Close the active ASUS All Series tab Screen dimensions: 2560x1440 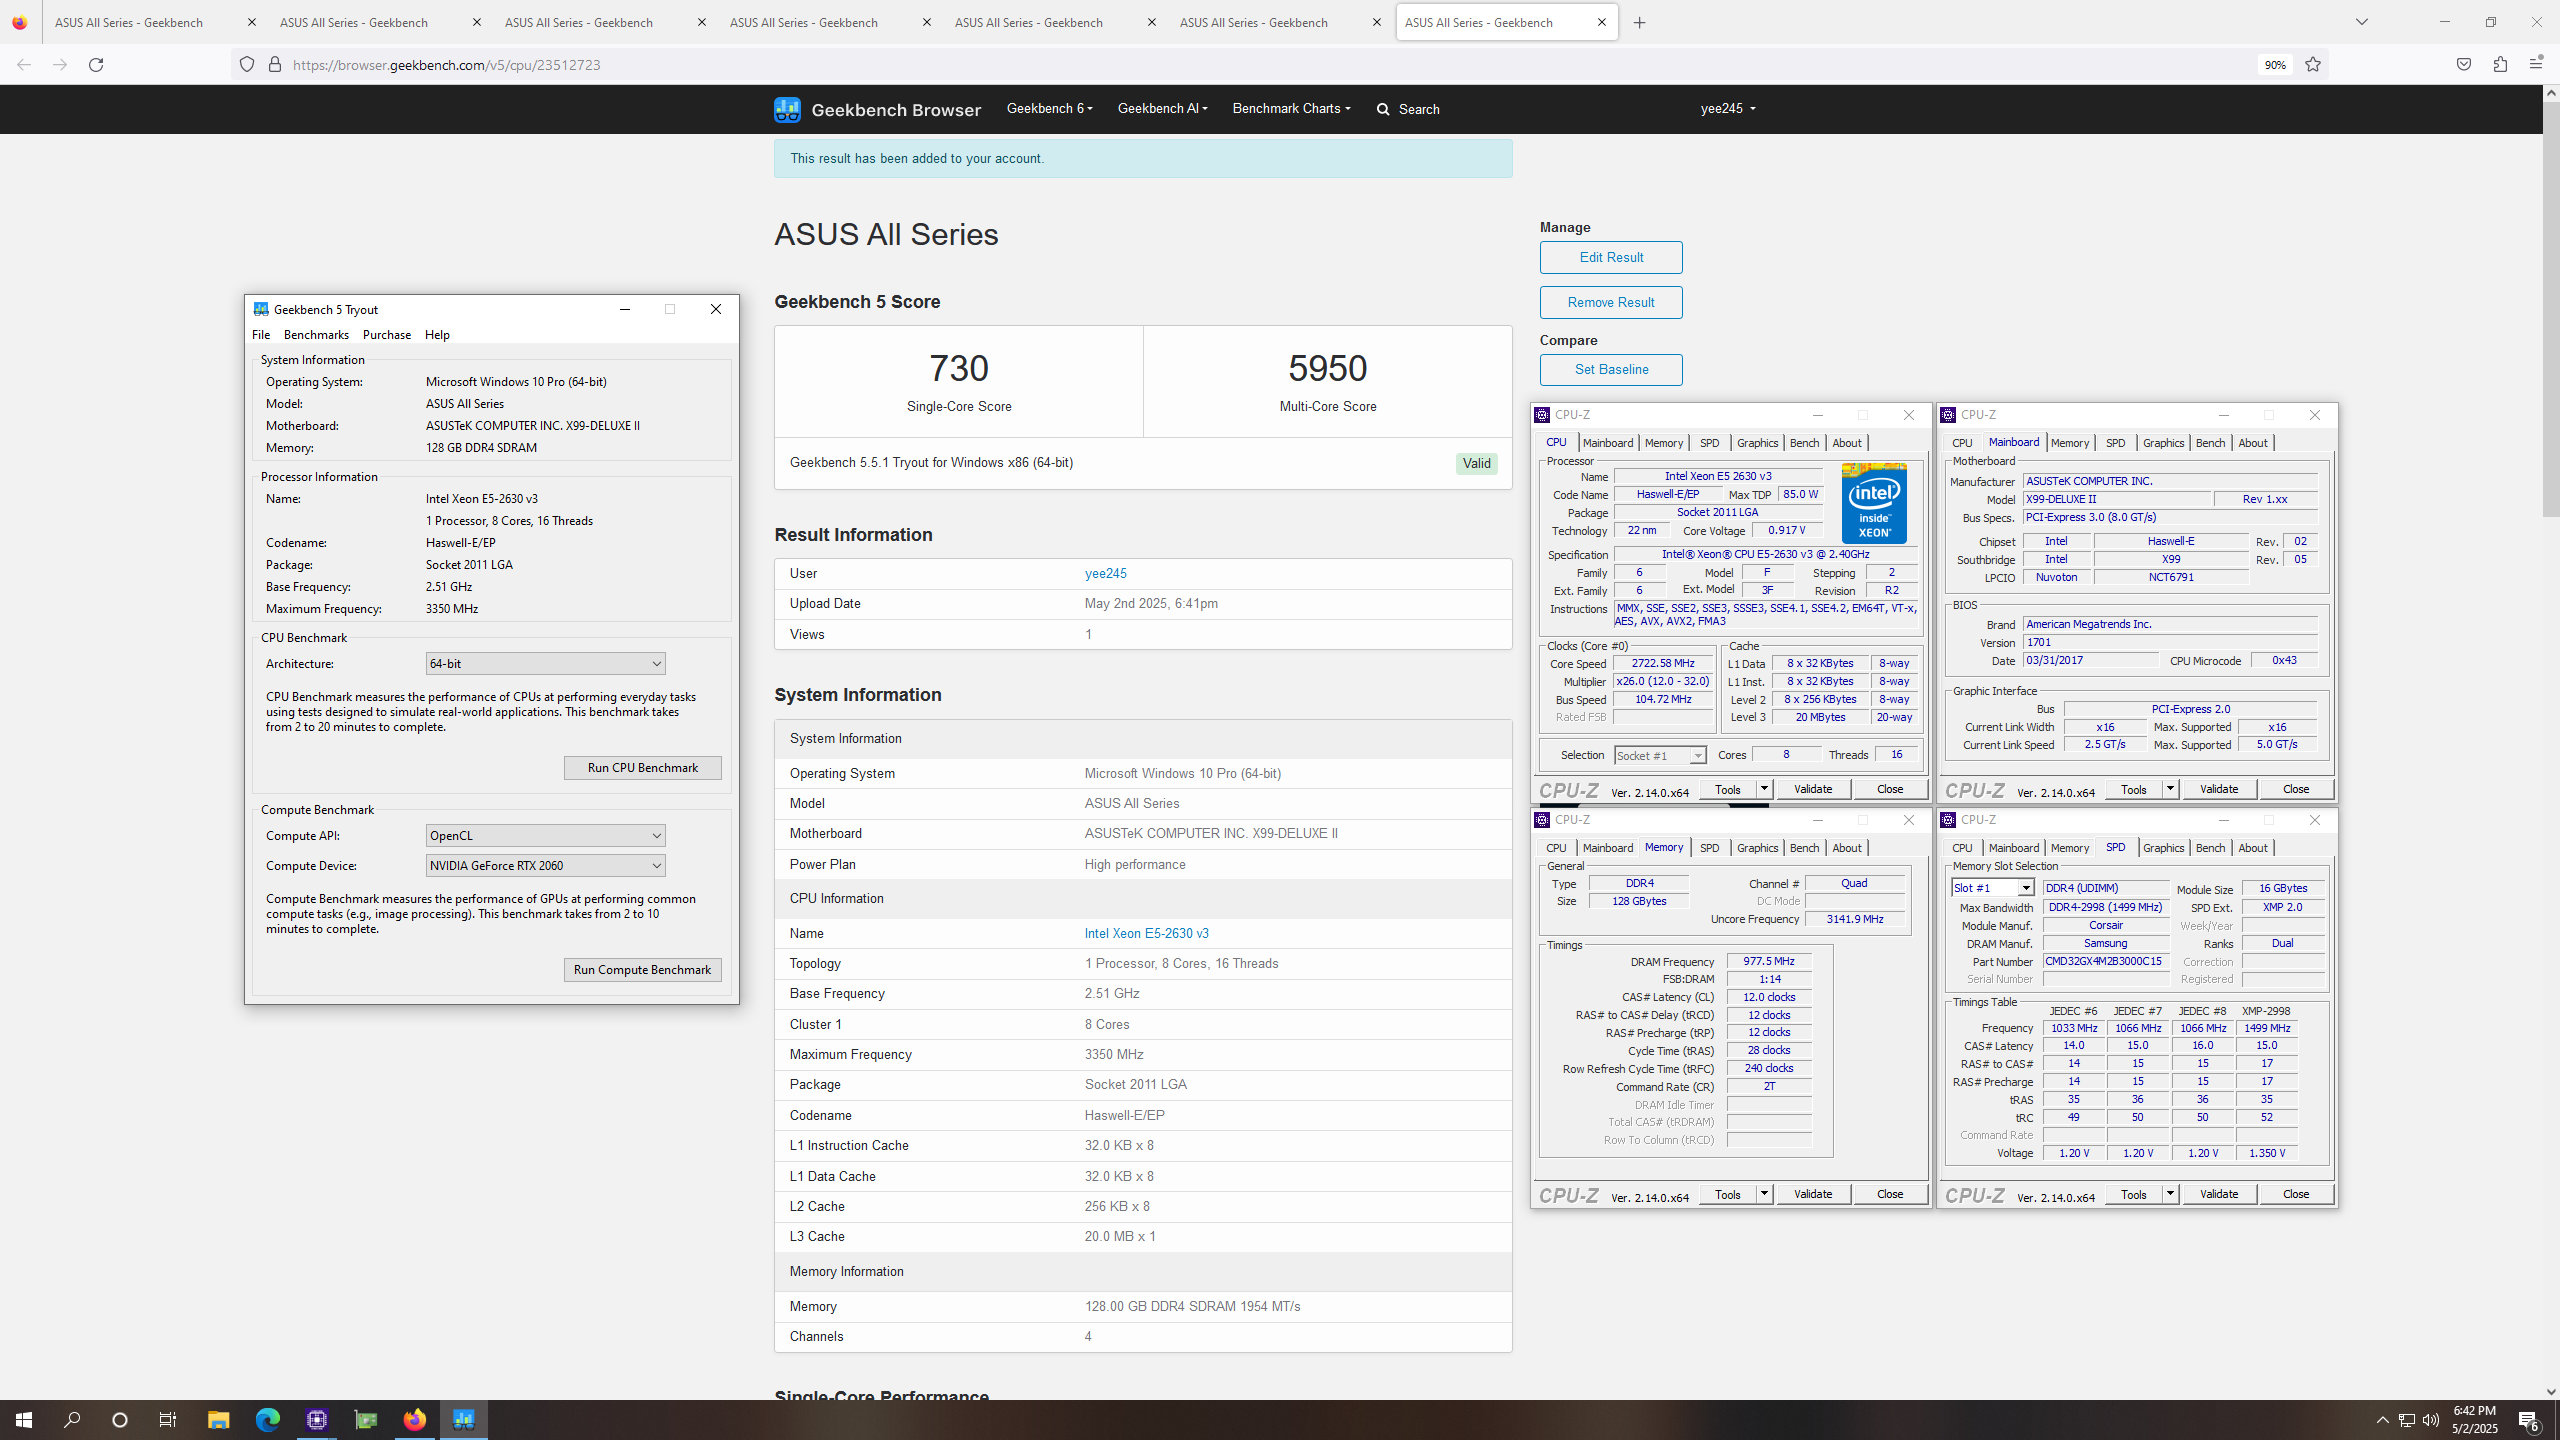1601,22
